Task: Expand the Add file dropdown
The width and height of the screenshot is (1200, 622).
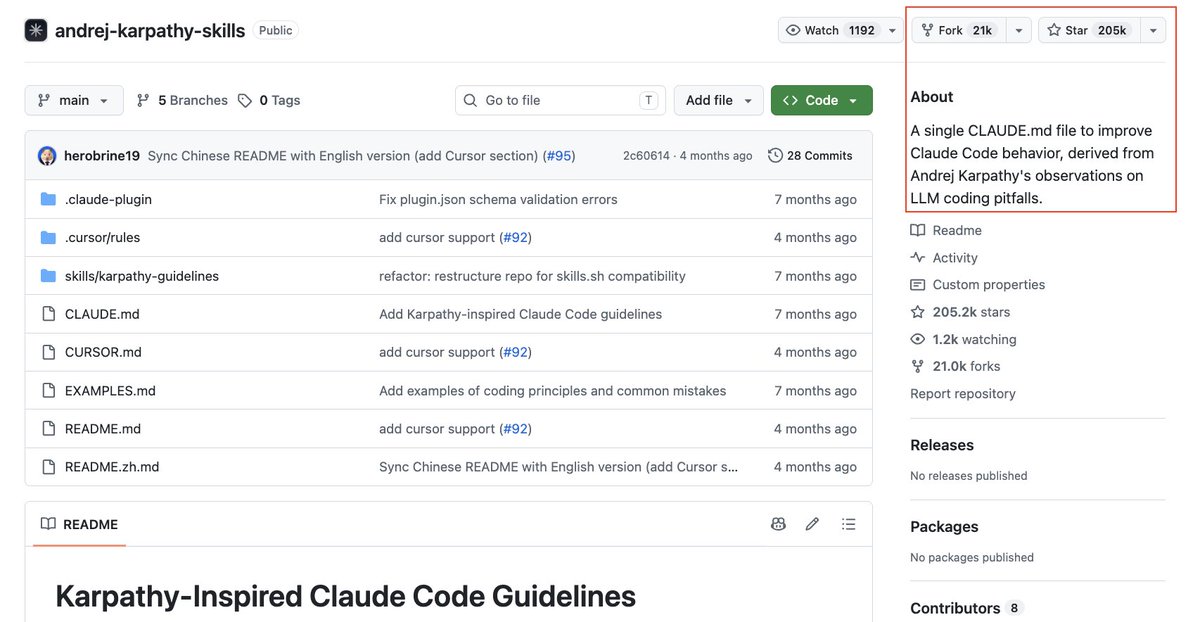Action: point(719,100)
